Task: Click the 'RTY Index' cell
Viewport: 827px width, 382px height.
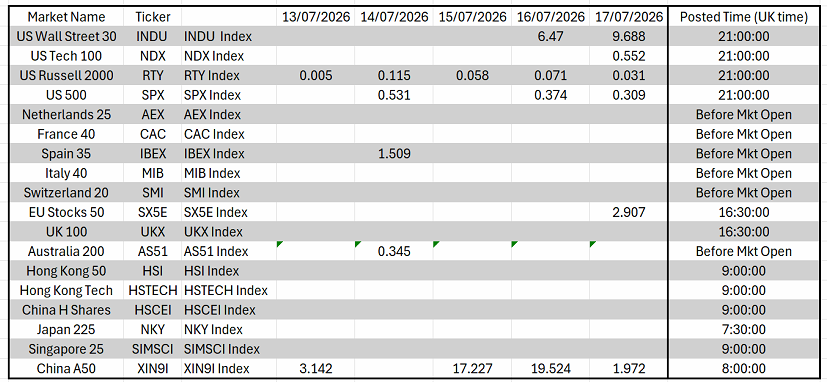Action: click(229, 75)
